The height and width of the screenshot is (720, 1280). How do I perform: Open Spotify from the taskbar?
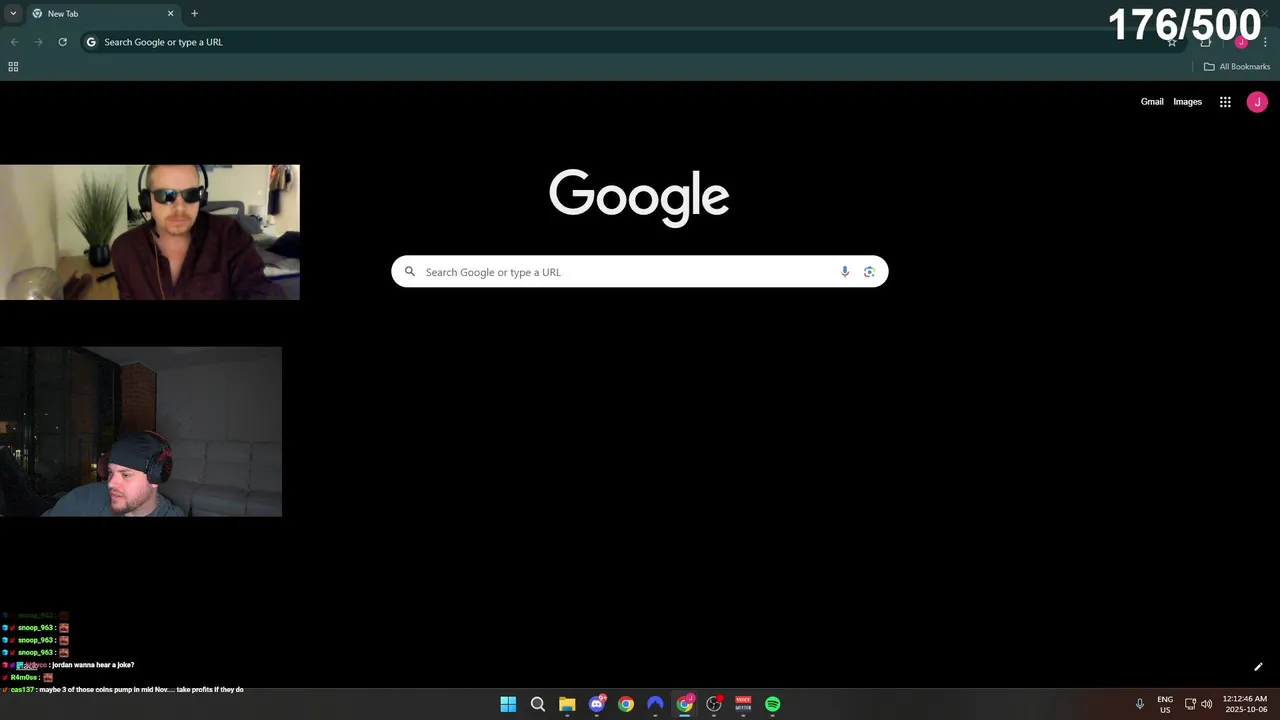(773, 704)
